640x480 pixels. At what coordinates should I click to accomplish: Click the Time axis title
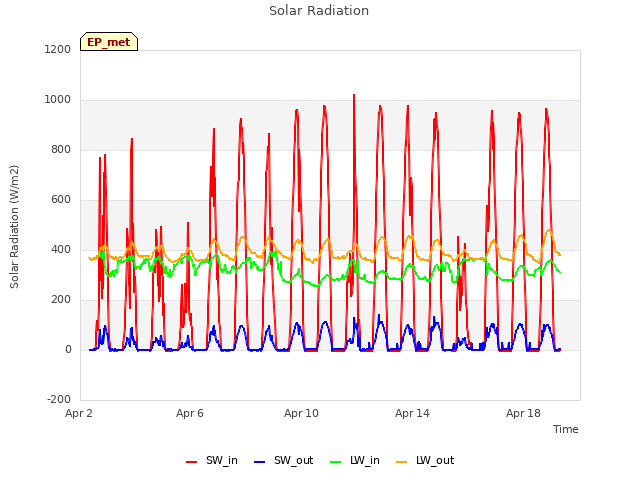tap(565, 429)
